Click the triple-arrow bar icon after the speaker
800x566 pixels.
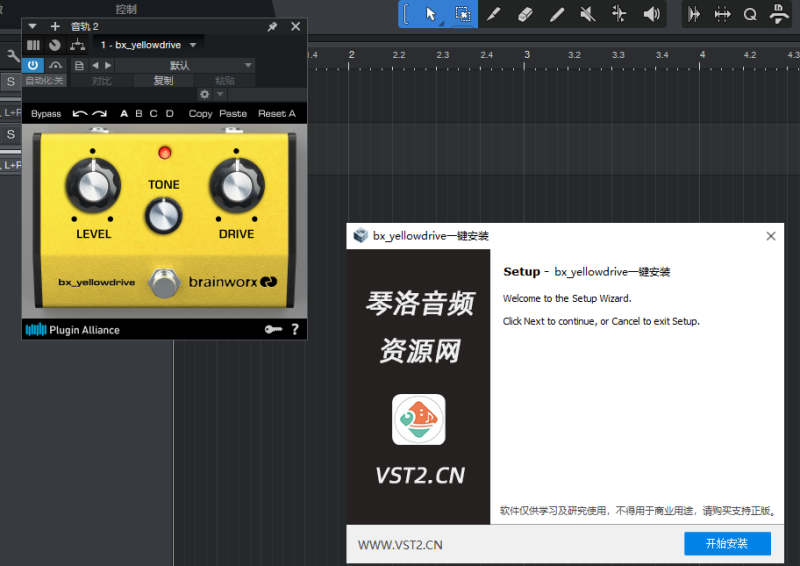[694, 14]
